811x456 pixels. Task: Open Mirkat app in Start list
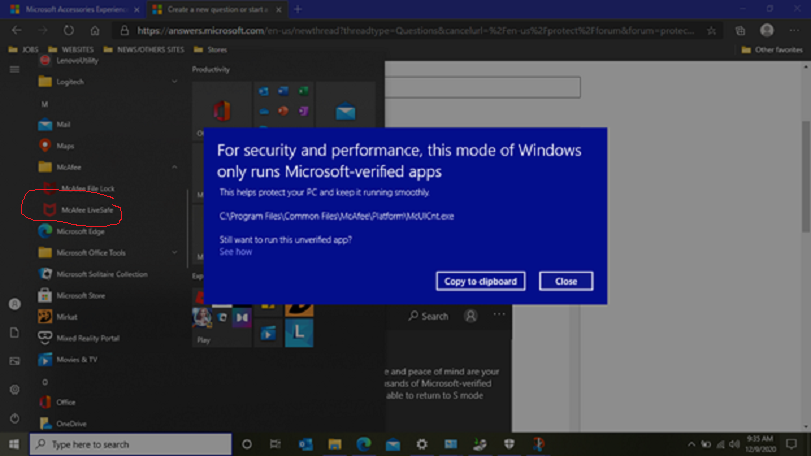pyautogui.click(x=58, y=317)
